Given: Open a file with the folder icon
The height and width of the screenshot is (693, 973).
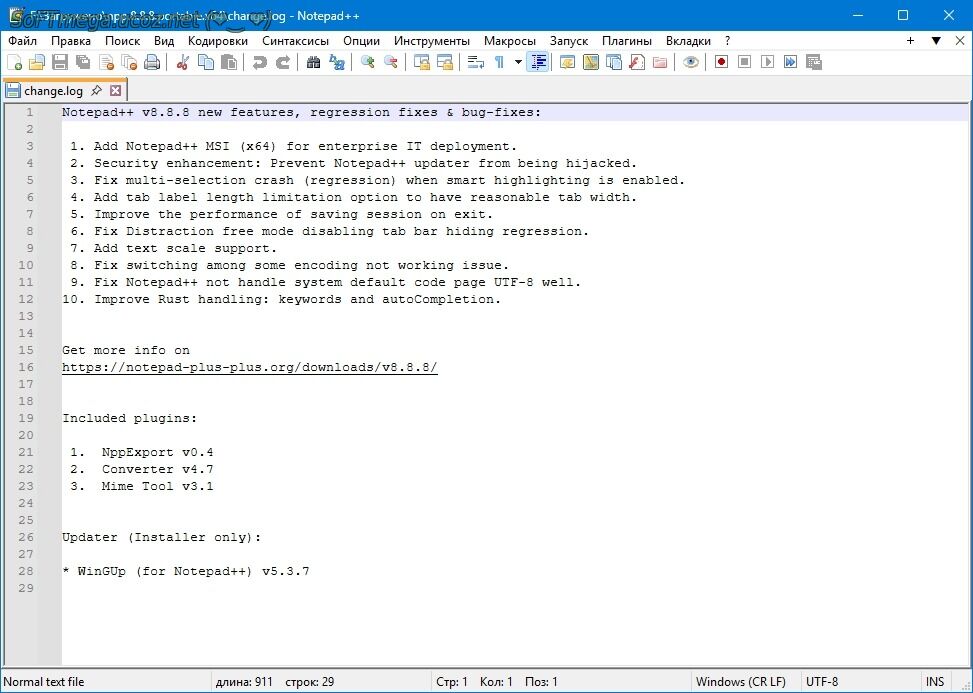Looking at the screenshot, I should 37,62.
